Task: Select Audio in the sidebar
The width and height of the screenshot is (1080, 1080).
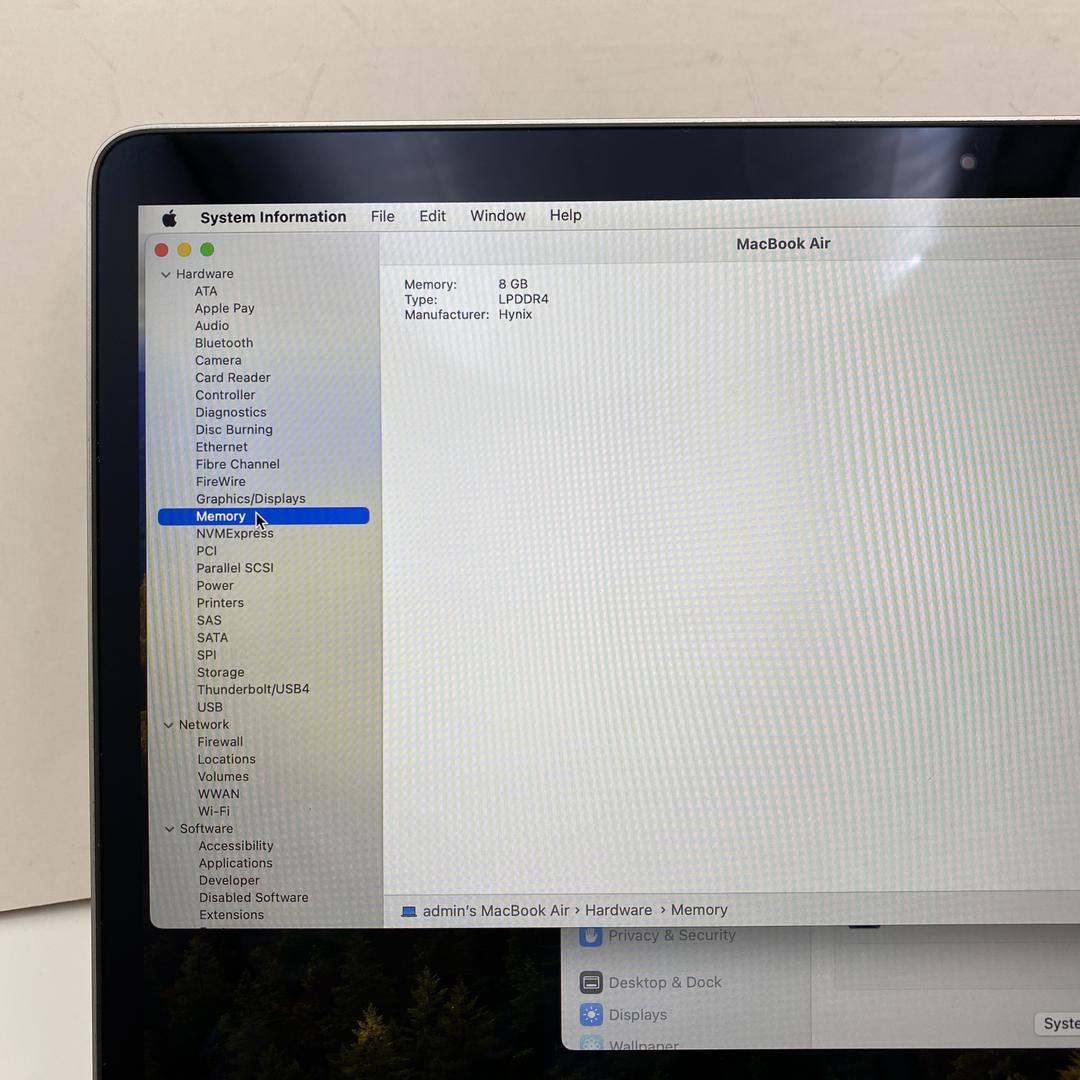Action: [211, 326]
